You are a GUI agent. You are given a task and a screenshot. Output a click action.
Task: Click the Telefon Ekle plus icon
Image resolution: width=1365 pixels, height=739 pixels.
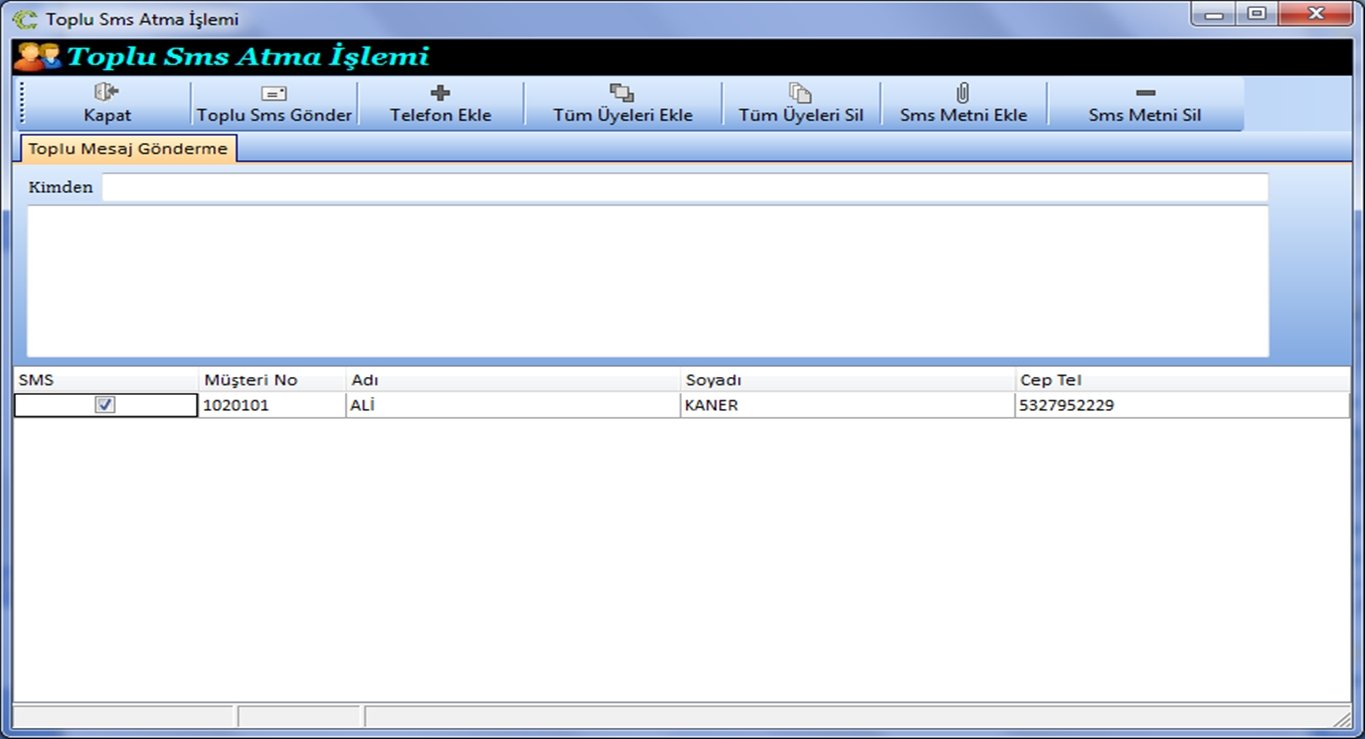(440, 93)
